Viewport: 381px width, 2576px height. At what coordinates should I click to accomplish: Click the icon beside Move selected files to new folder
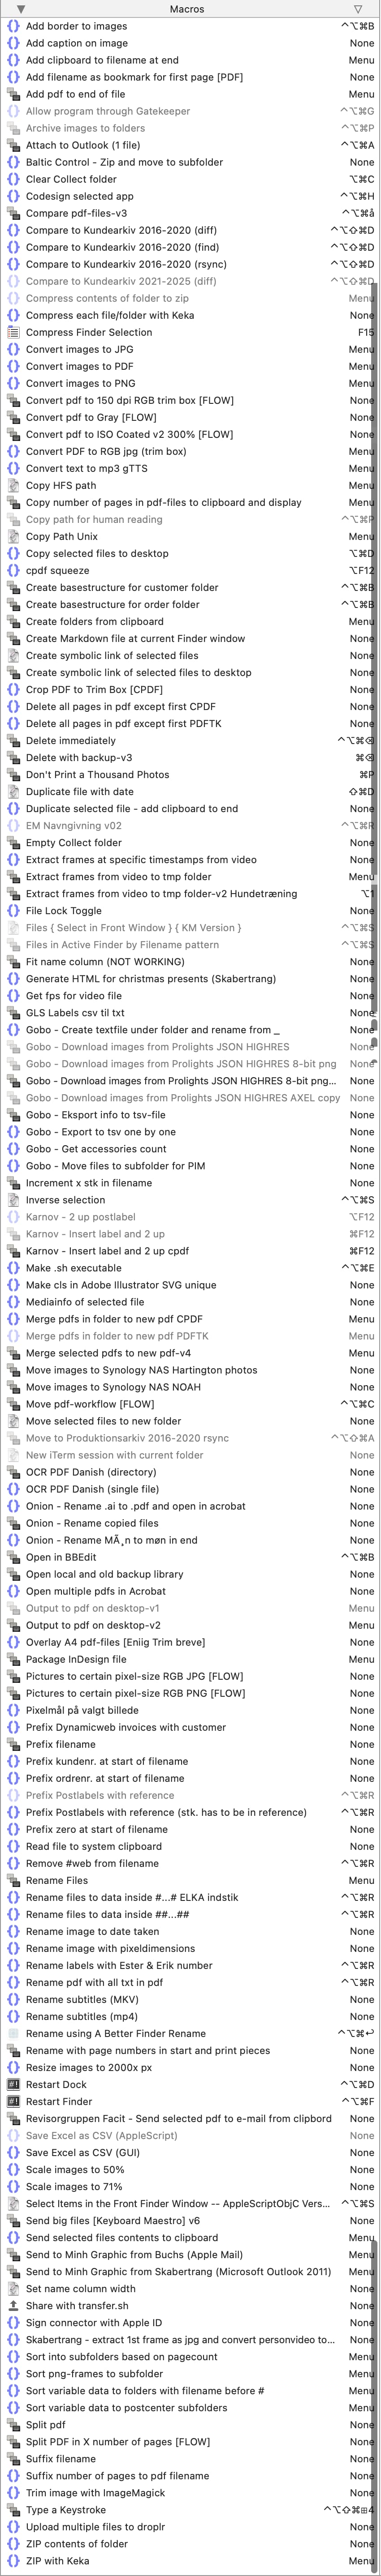13,1420
